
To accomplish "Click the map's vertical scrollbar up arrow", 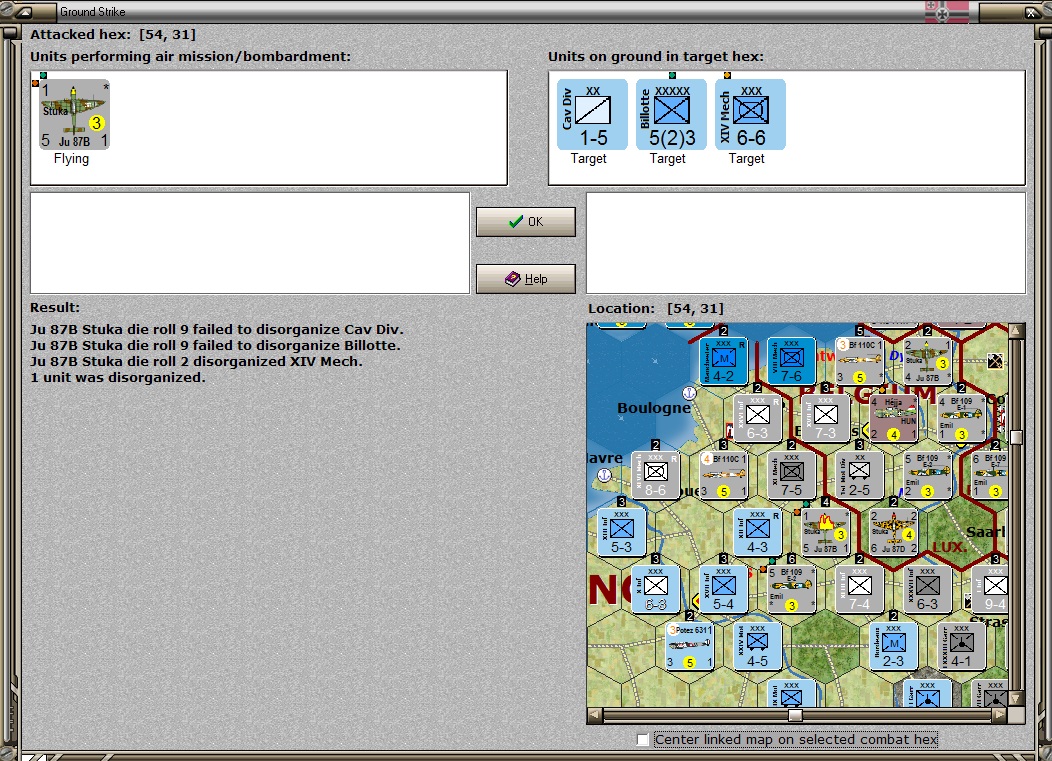I will (1016, 331).
